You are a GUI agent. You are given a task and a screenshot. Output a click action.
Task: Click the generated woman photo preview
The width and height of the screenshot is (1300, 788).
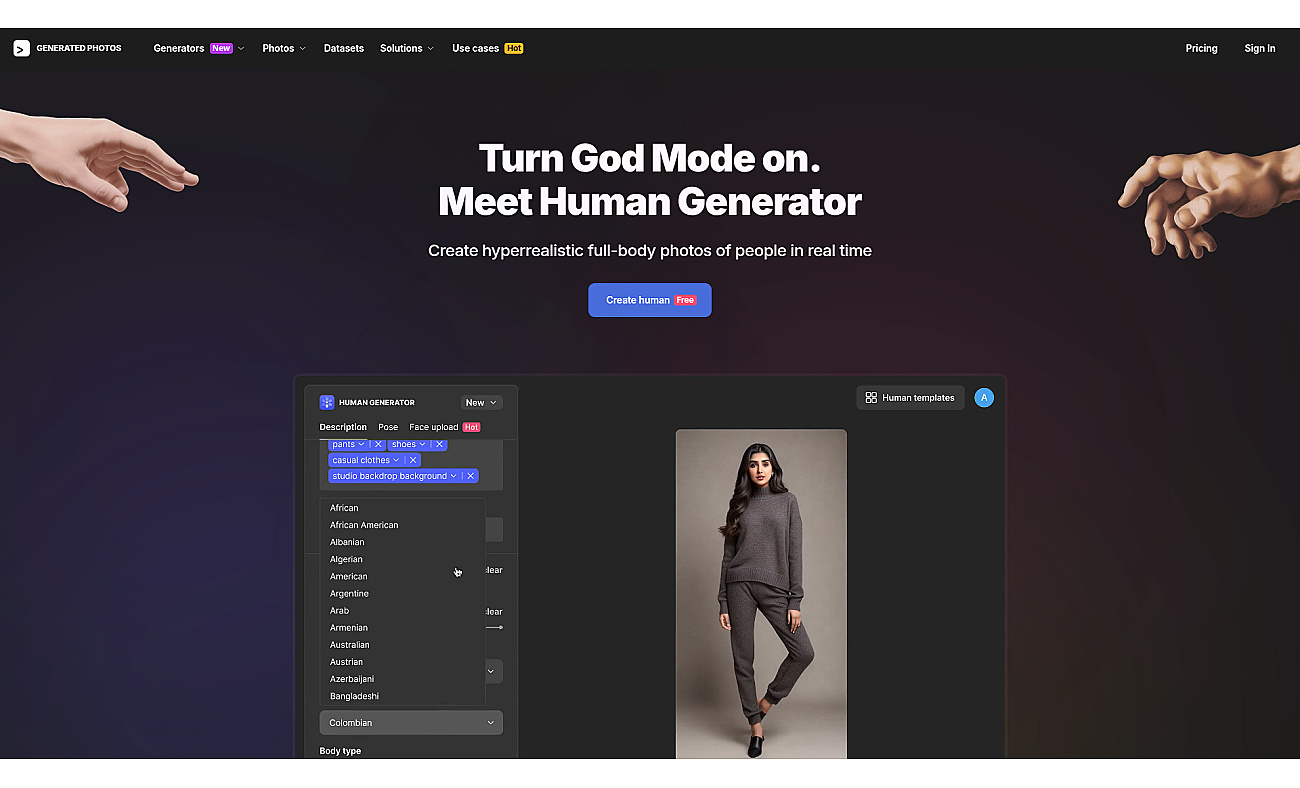761,594
